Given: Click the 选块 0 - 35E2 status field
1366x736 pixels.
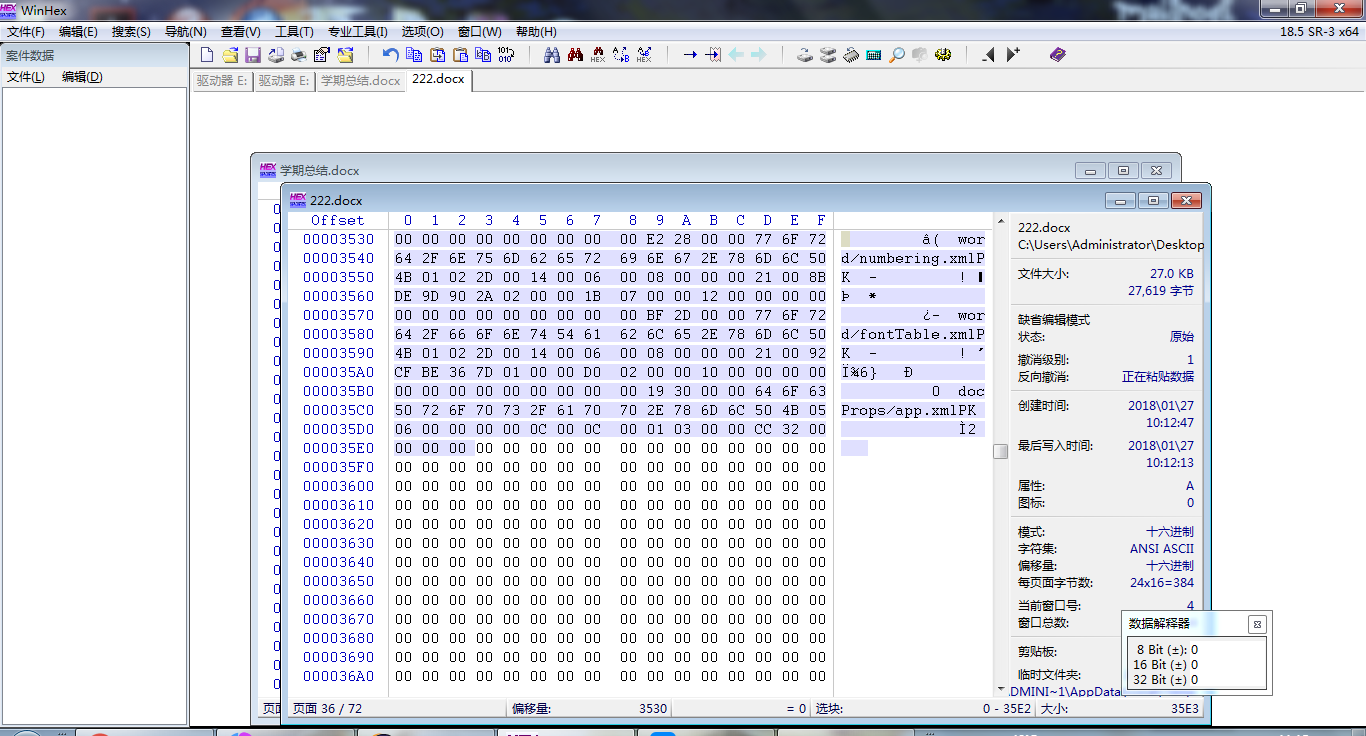Looking at the screenshot, I should point(924,708).
